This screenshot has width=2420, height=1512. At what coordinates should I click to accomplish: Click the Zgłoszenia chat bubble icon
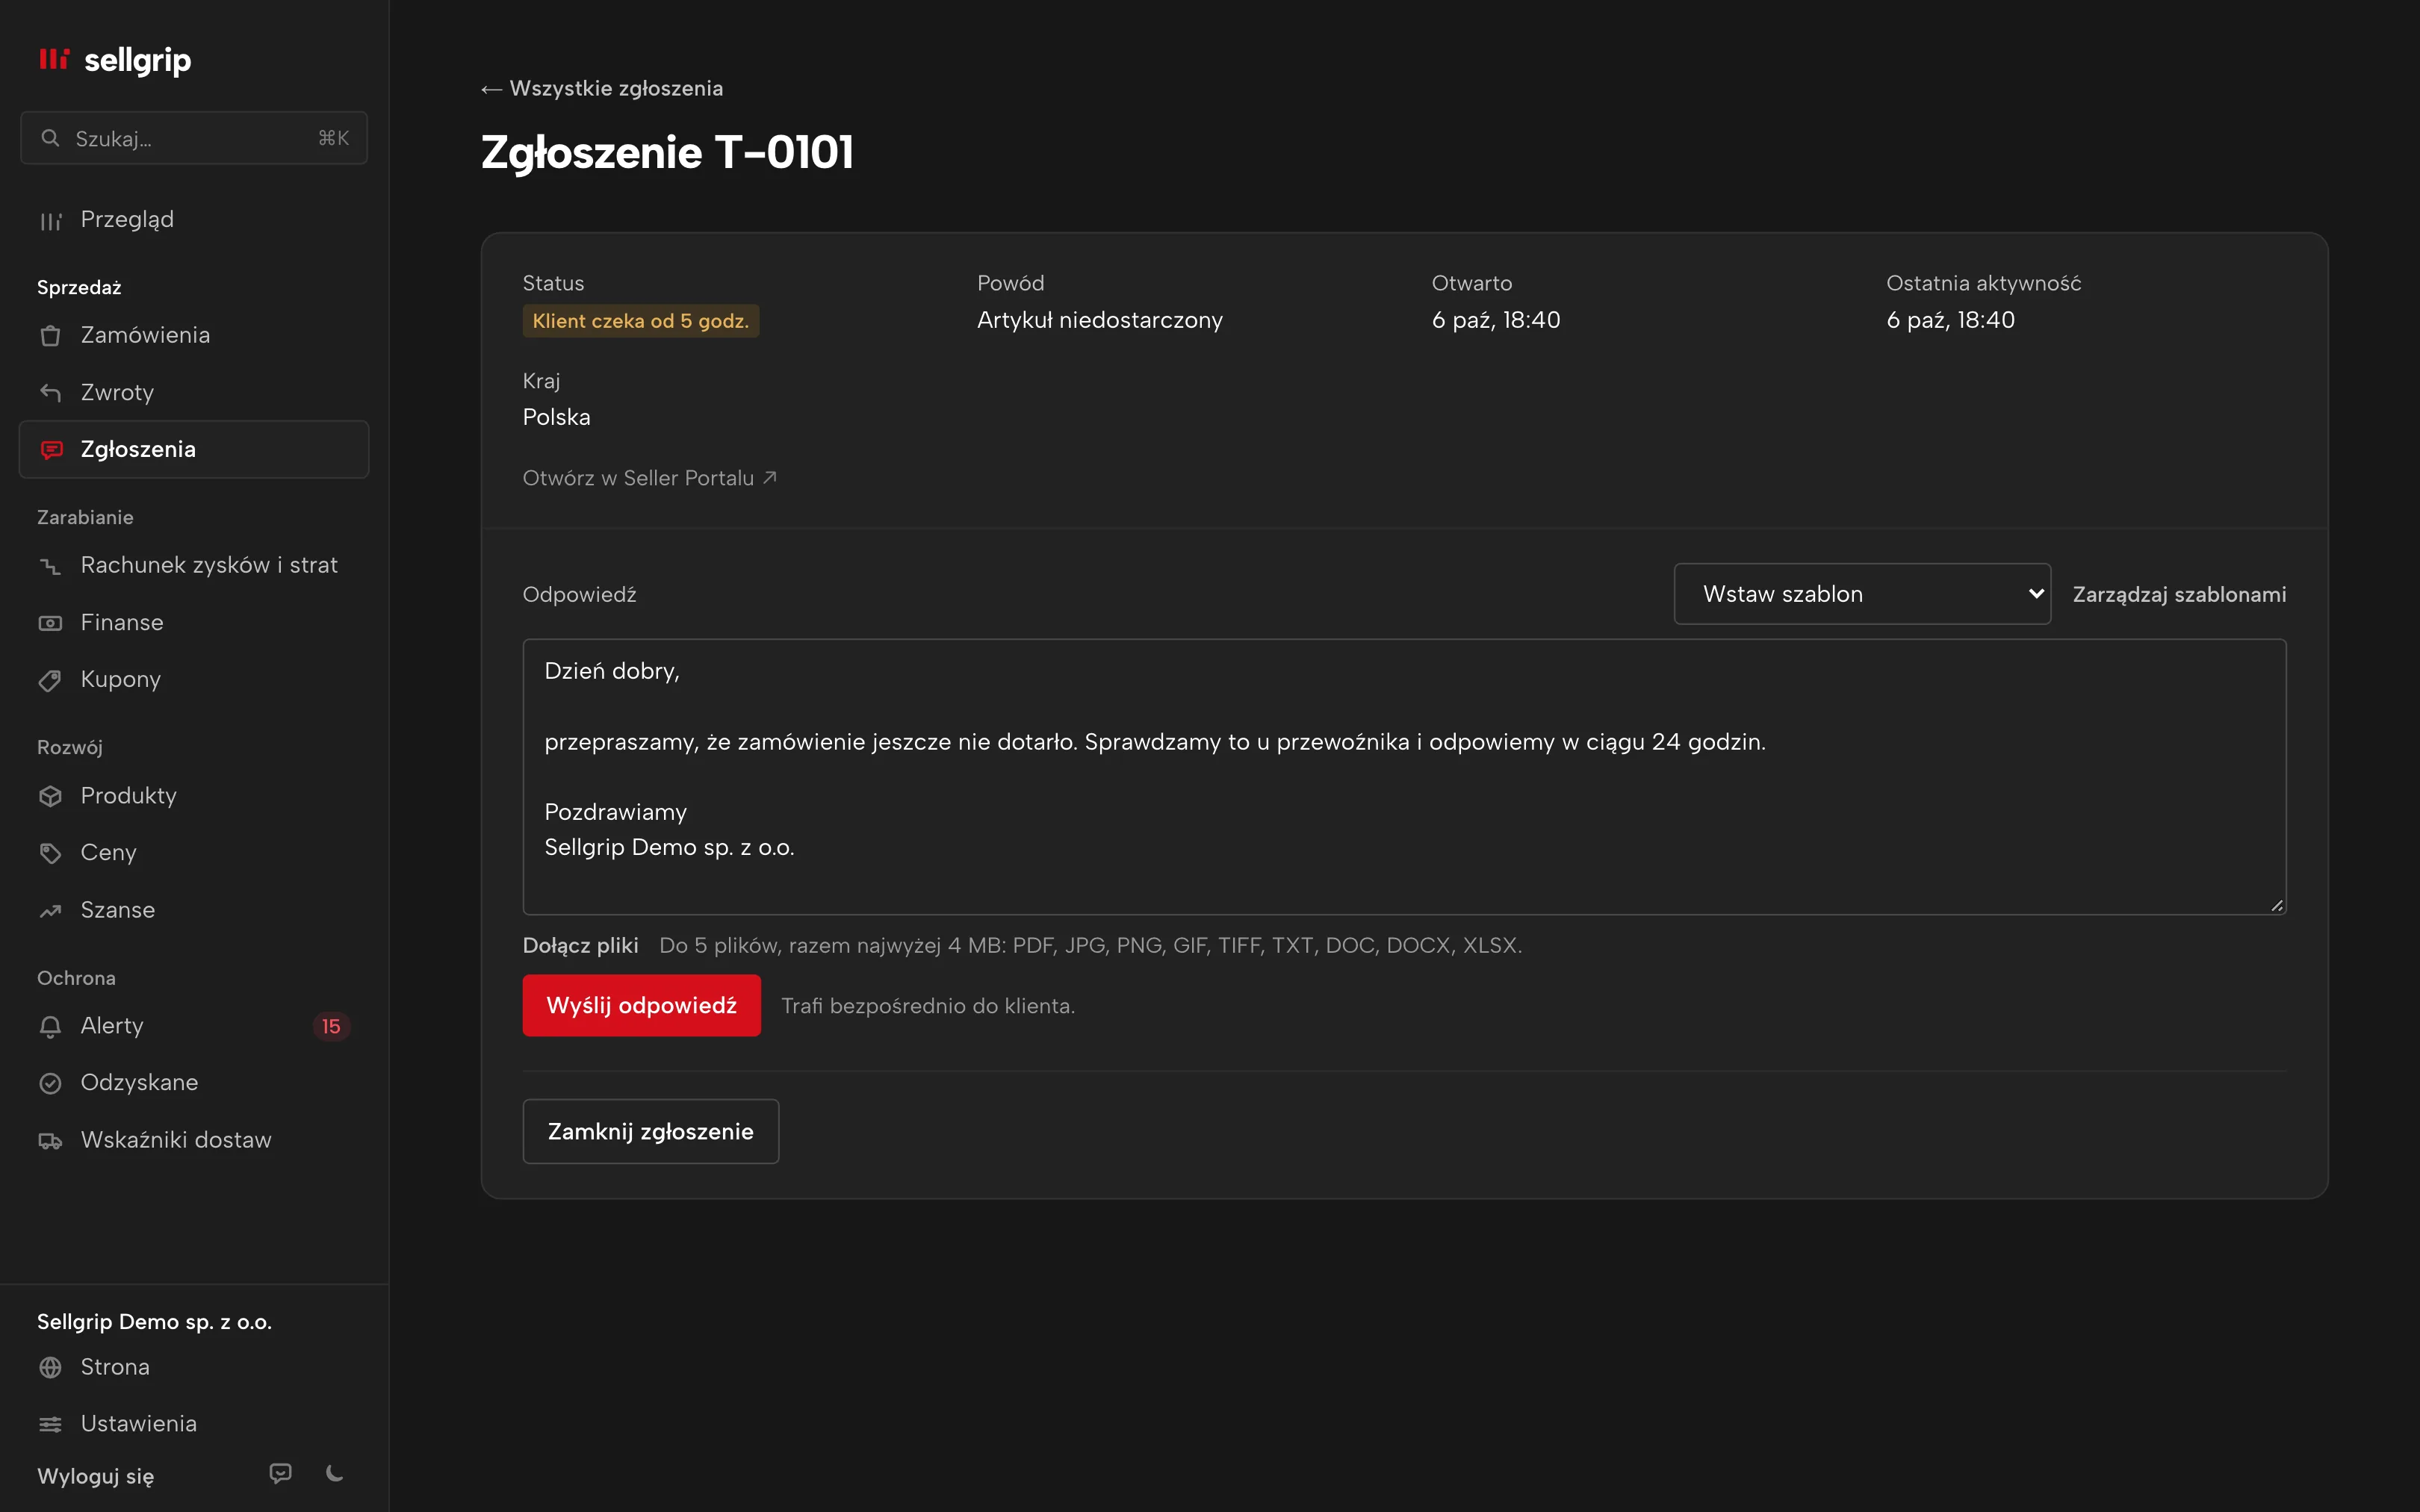click(x=51, y=450)
